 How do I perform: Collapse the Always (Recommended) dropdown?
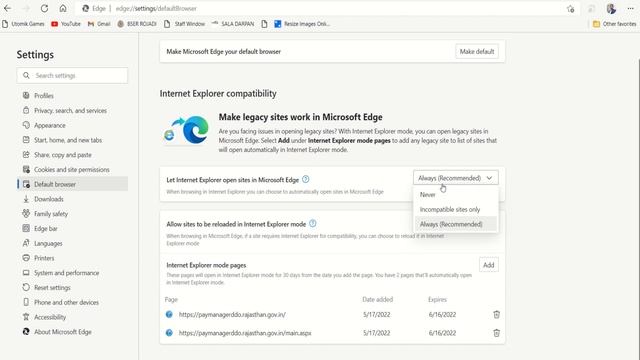point(456,178)
